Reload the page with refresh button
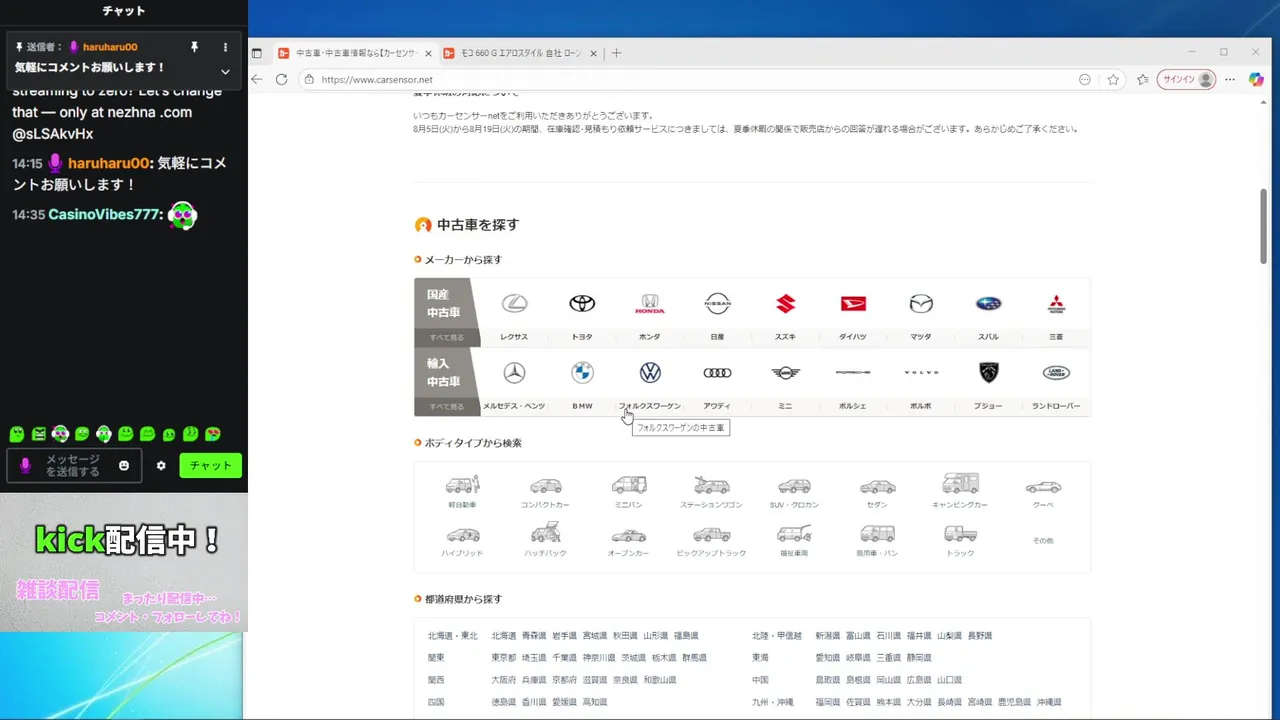Viewport: 1280px width, 720px height. click(281, 79)
